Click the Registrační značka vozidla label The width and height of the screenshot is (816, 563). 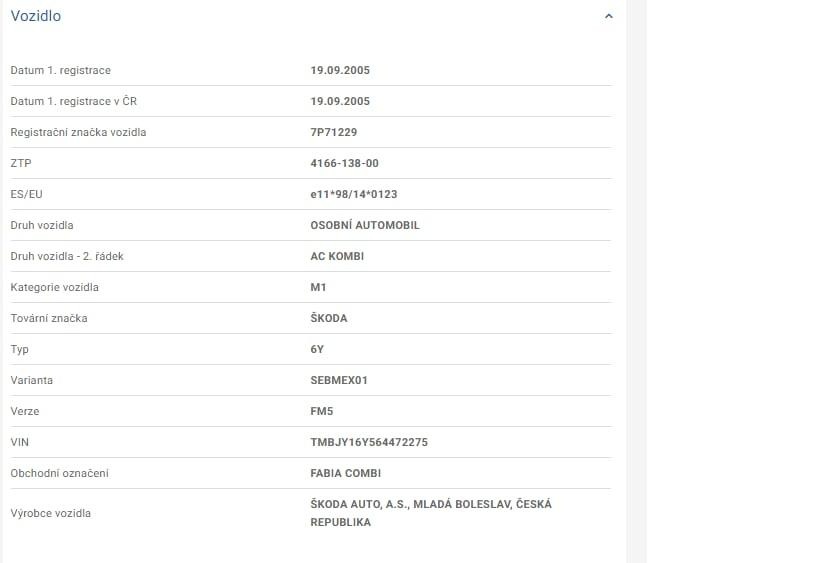(x=78, y=132)
